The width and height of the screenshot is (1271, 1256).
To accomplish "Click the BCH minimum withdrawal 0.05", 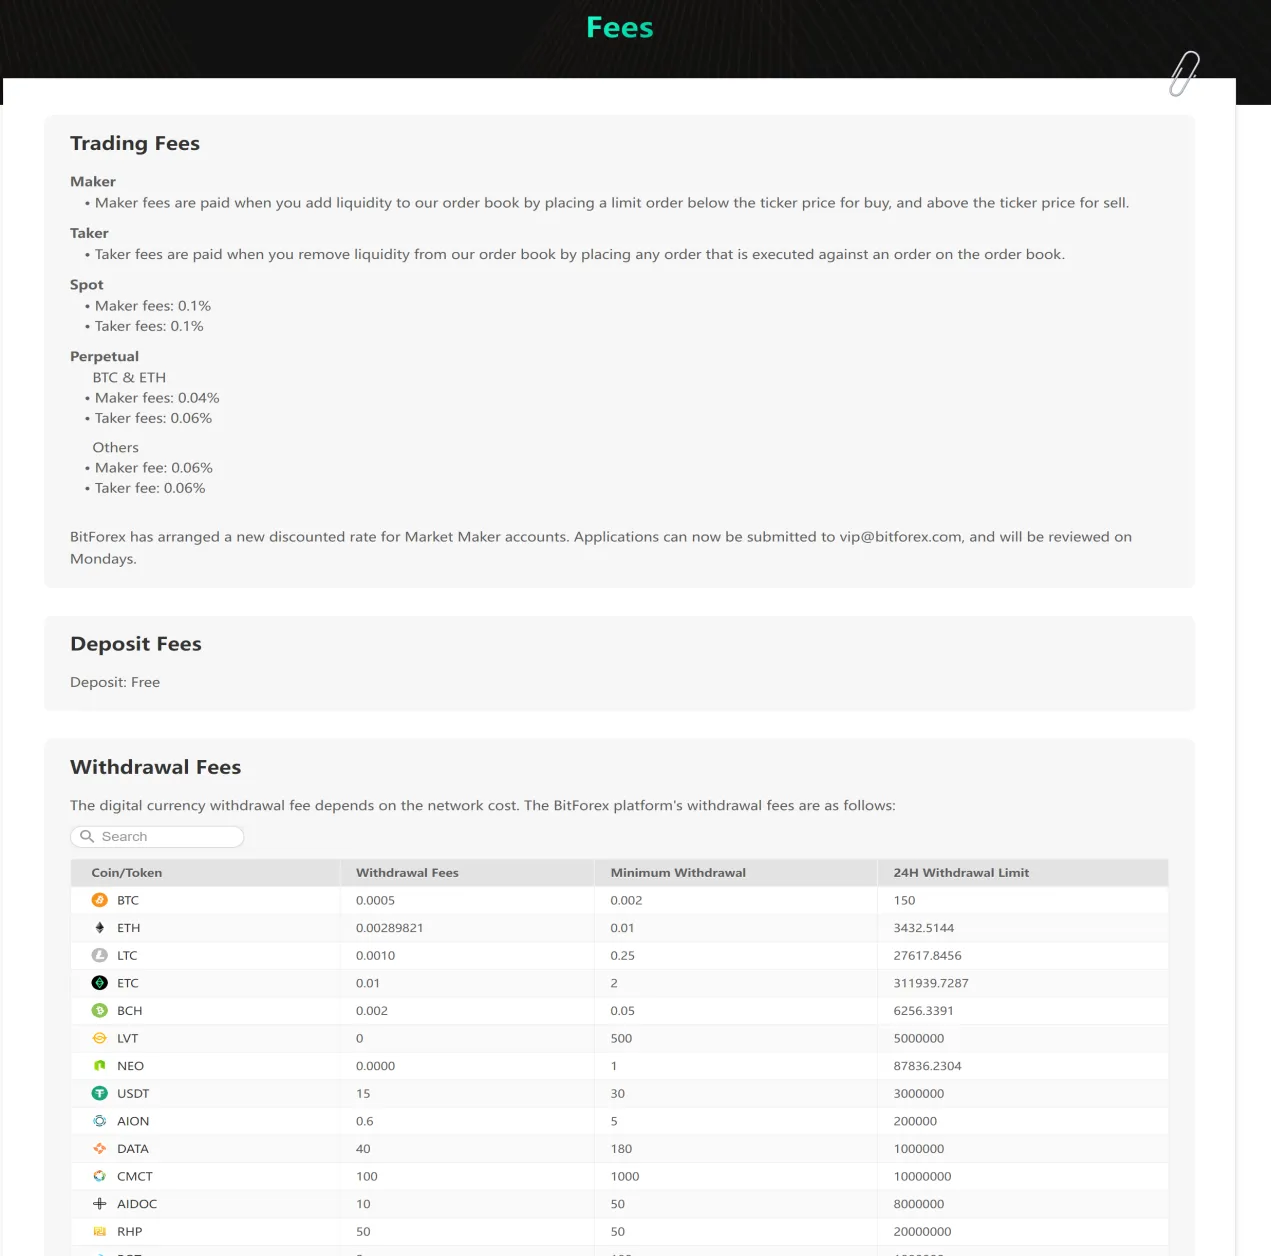I will [x=623, y=1011].
